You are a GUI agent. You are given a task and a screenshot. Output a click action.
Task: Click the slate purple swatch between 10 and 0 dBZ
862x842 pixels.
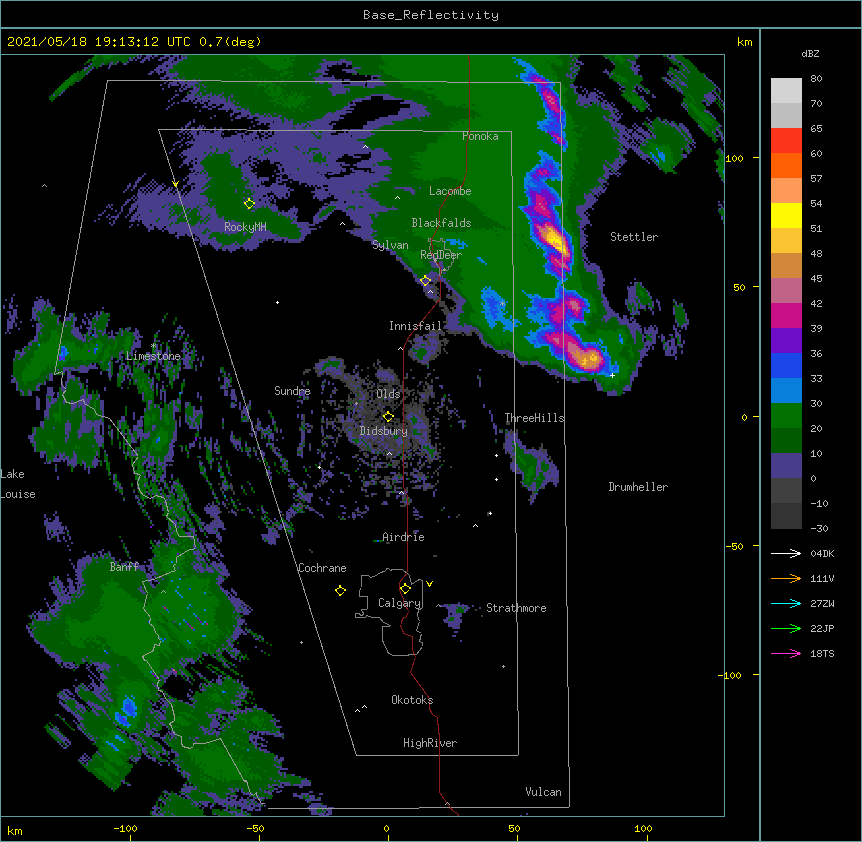pos(786,466)
